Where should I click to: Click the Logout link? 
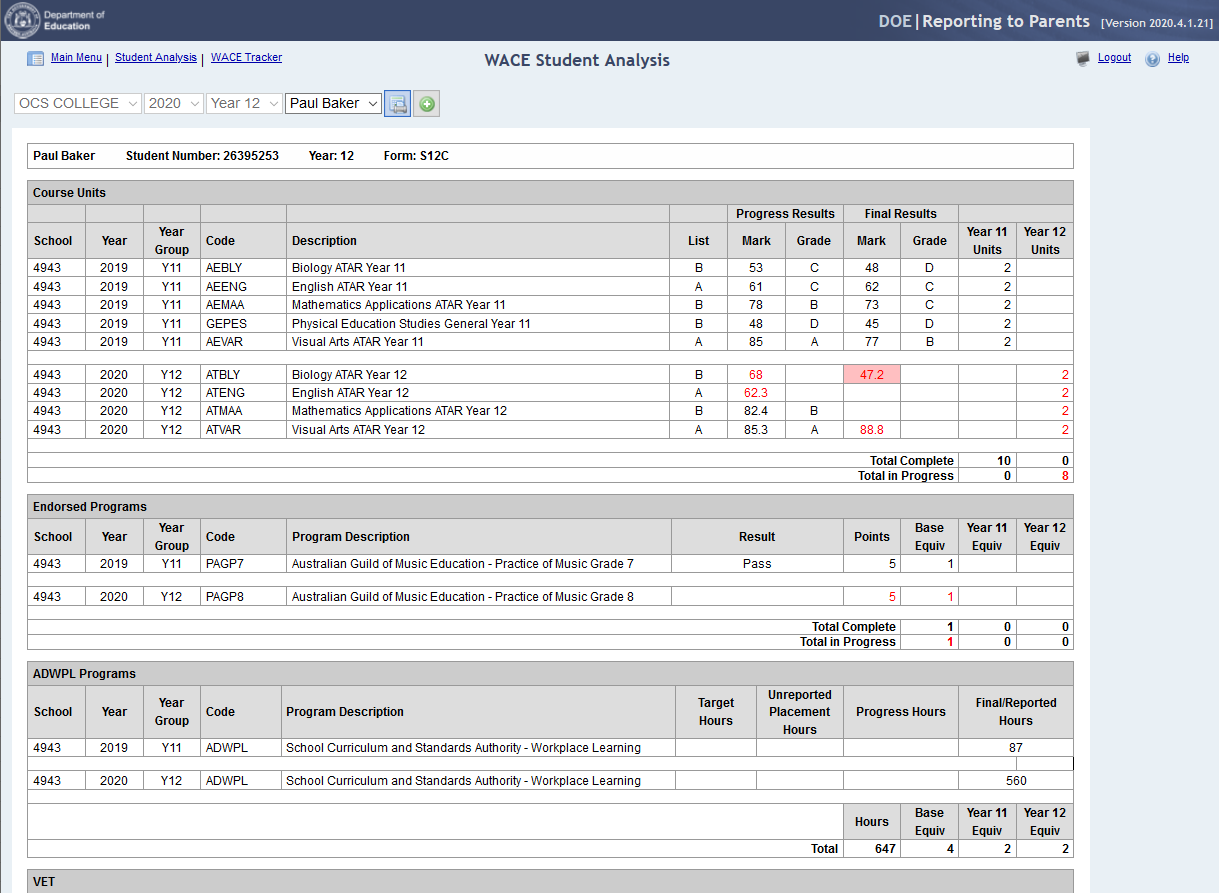click(x=1114, y=58)
